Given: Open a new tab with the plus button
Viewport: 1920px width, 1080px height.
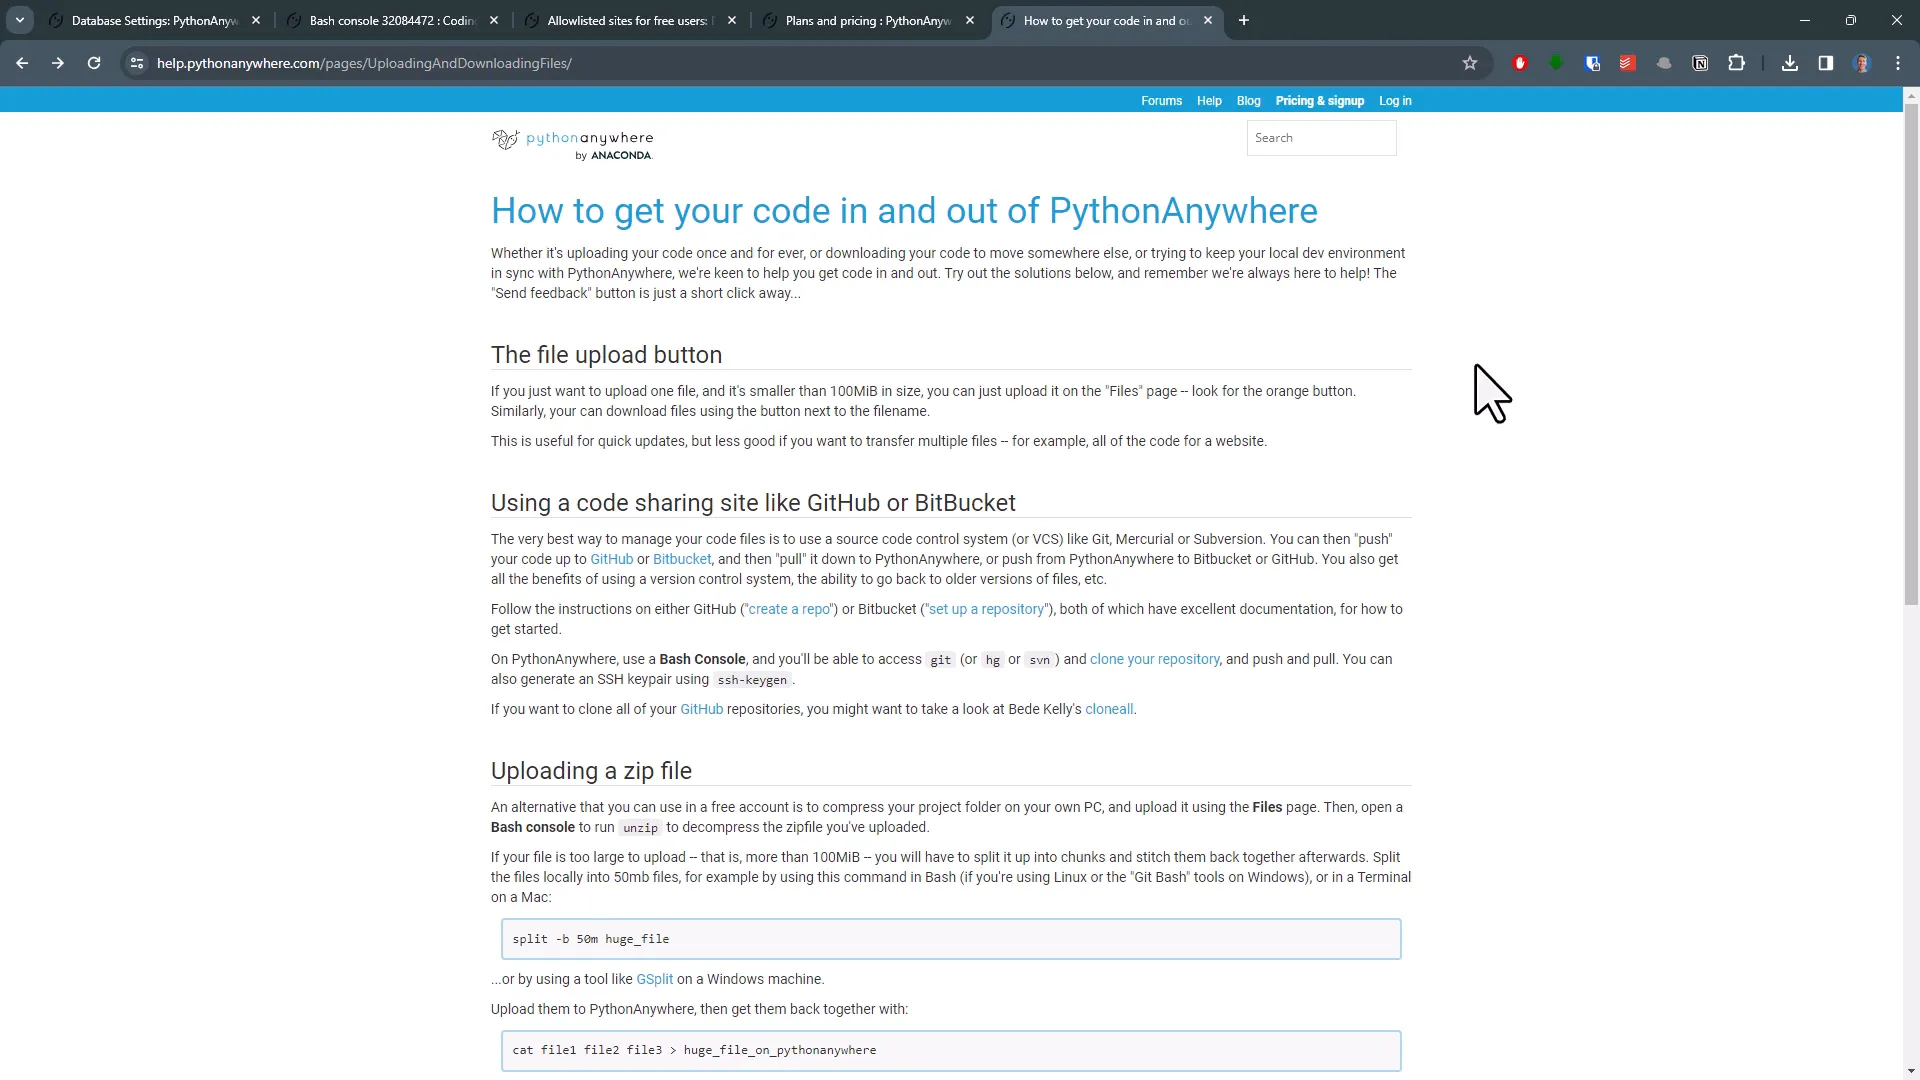Looking at the screenshot, I should (x=1243, y=20).
